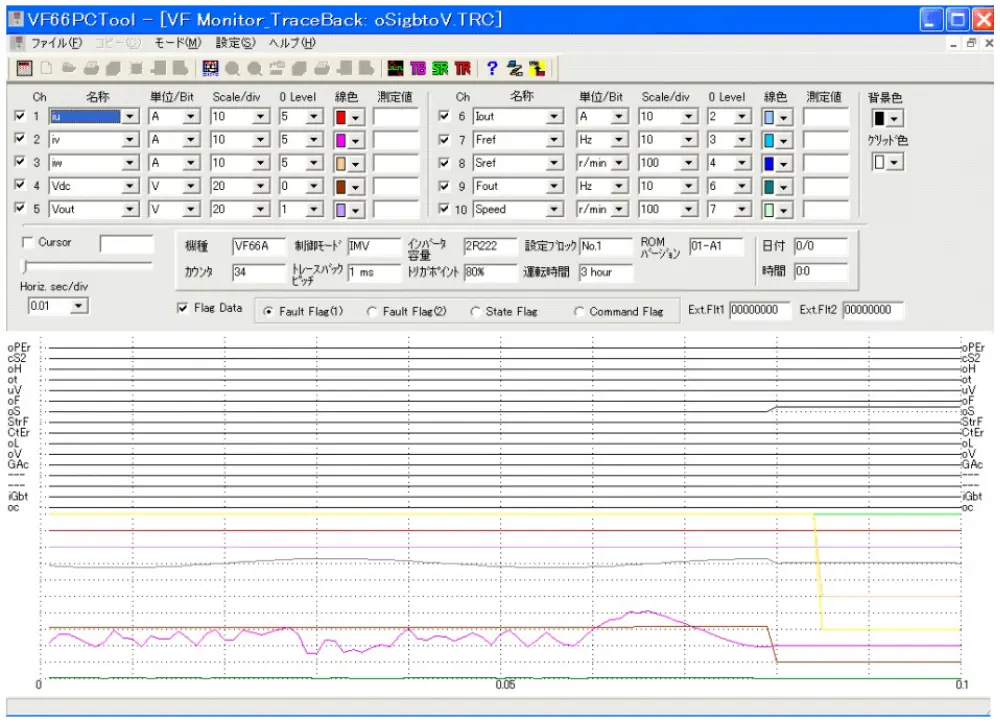Open the ファイル(F) menu
Viewport: 1000px width, 722px height.
click(x=56, y=44)
